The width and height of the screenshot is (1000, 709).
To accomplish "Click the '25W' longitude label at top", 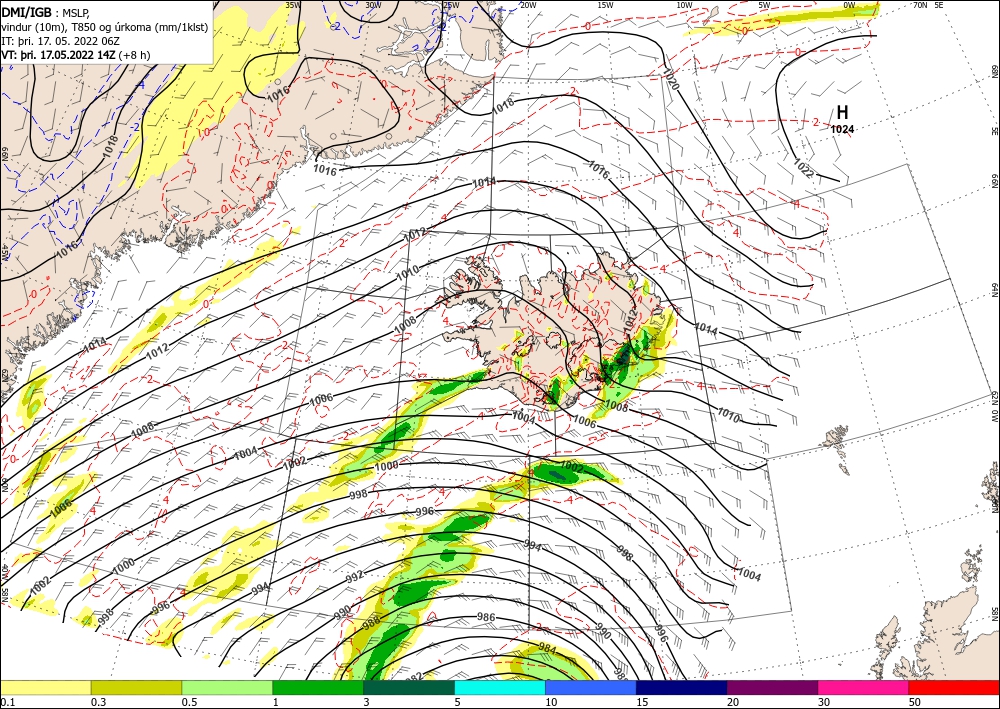I will click(450, 6).
